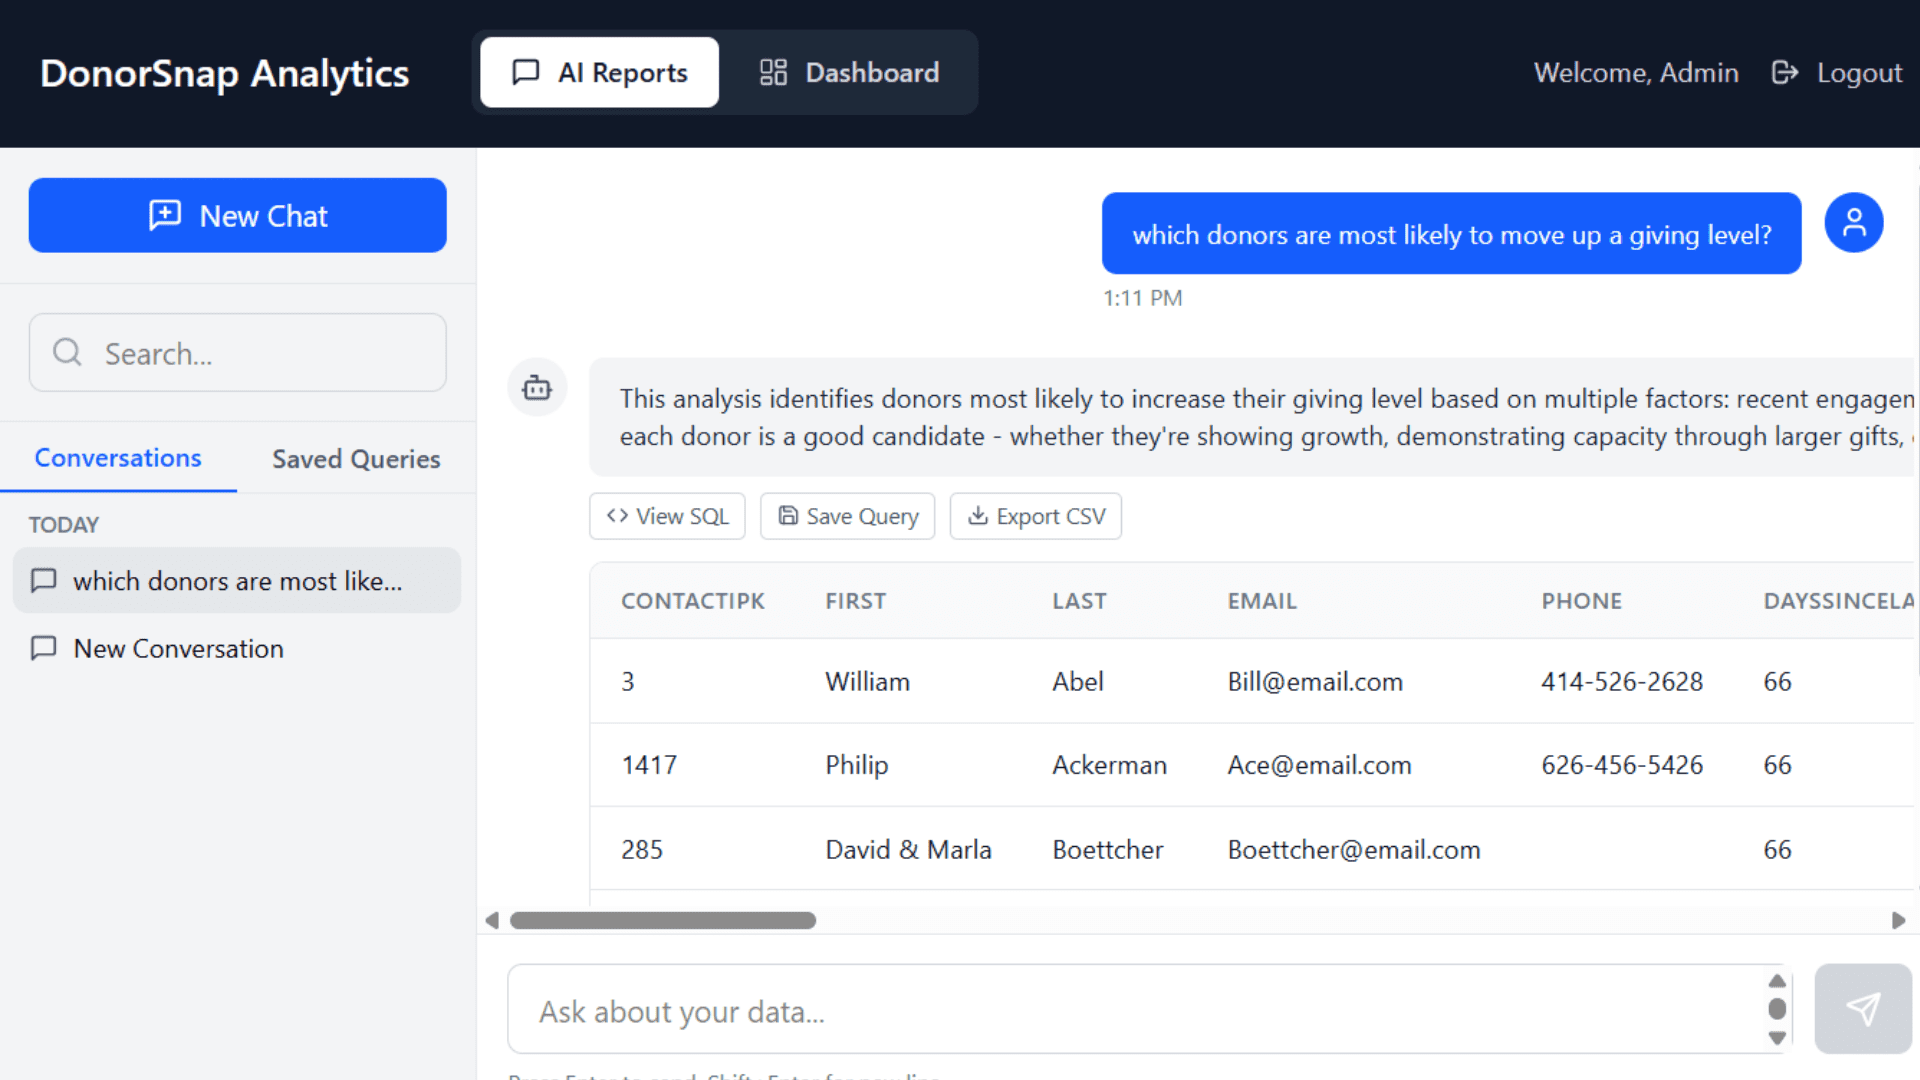The width and height of the screenshot is (1920, 1080).
Task: Click the horizontal scrollbar thumb
Action: (662, 920)
